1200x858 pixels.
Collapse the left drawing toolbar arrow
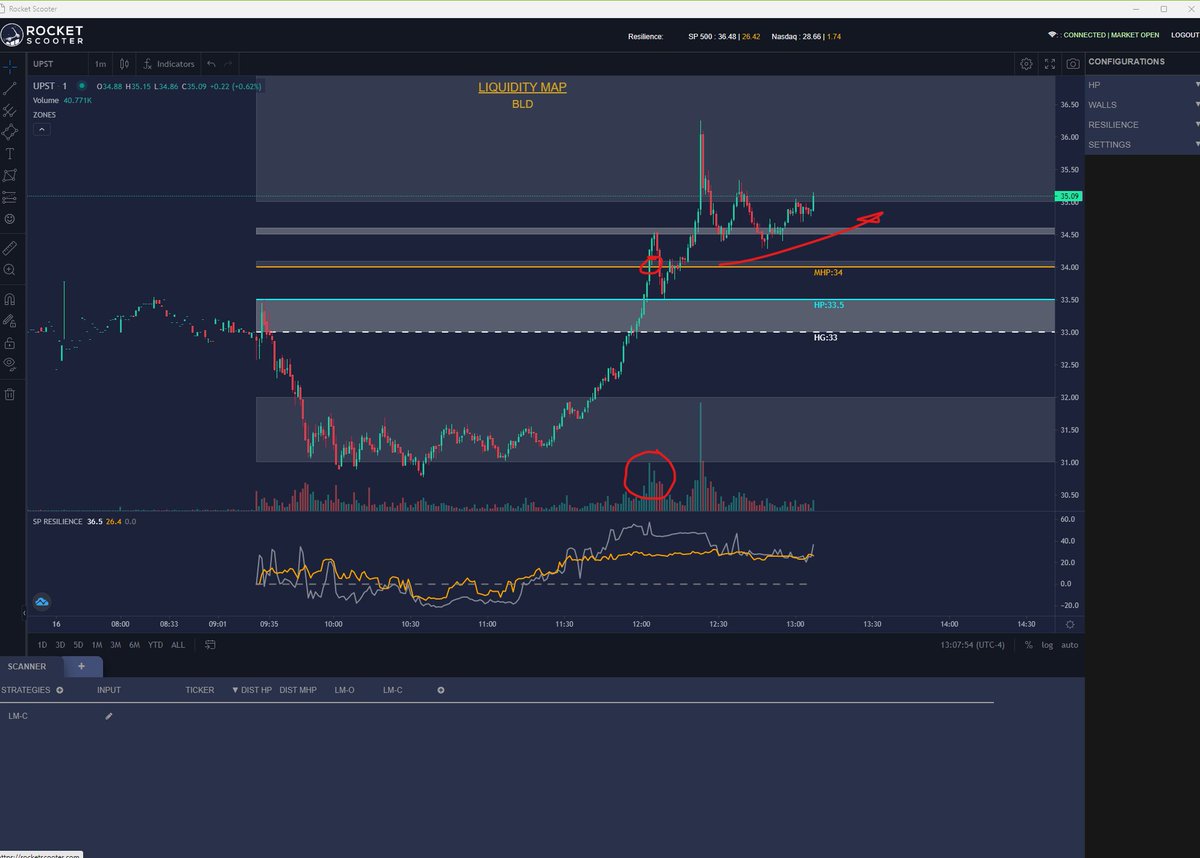point(24,613)
